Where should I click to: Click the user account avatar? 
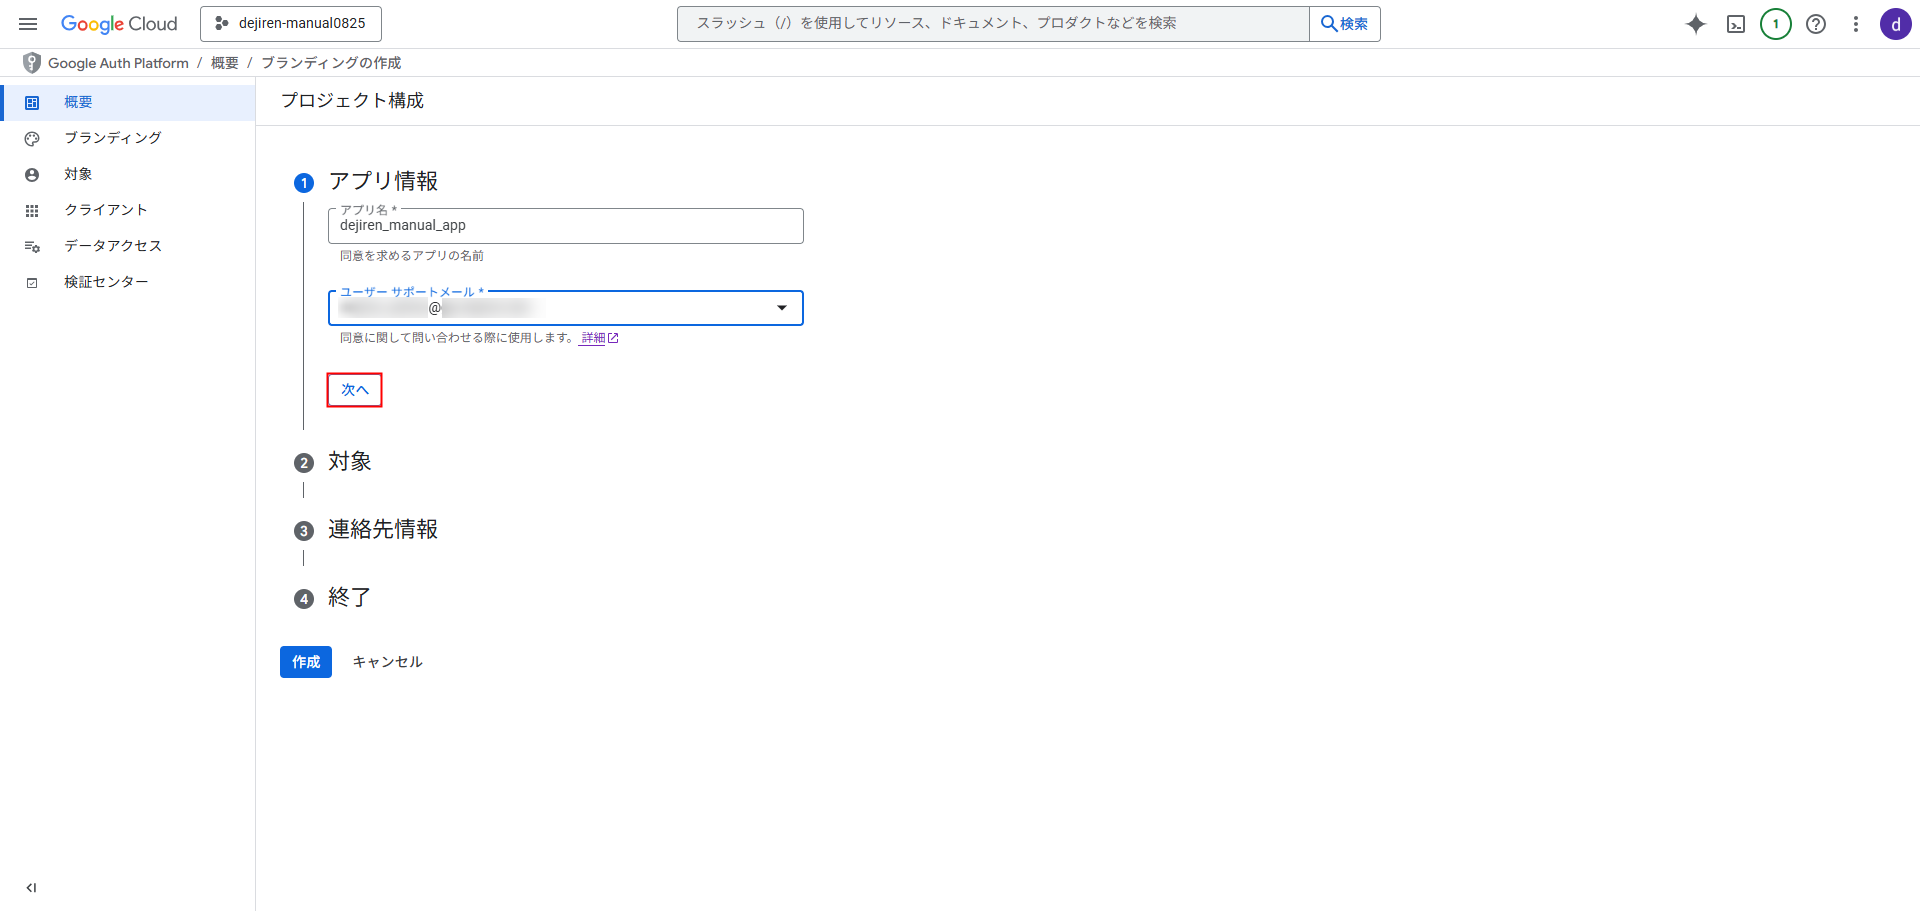click(x=1895, y=24)
